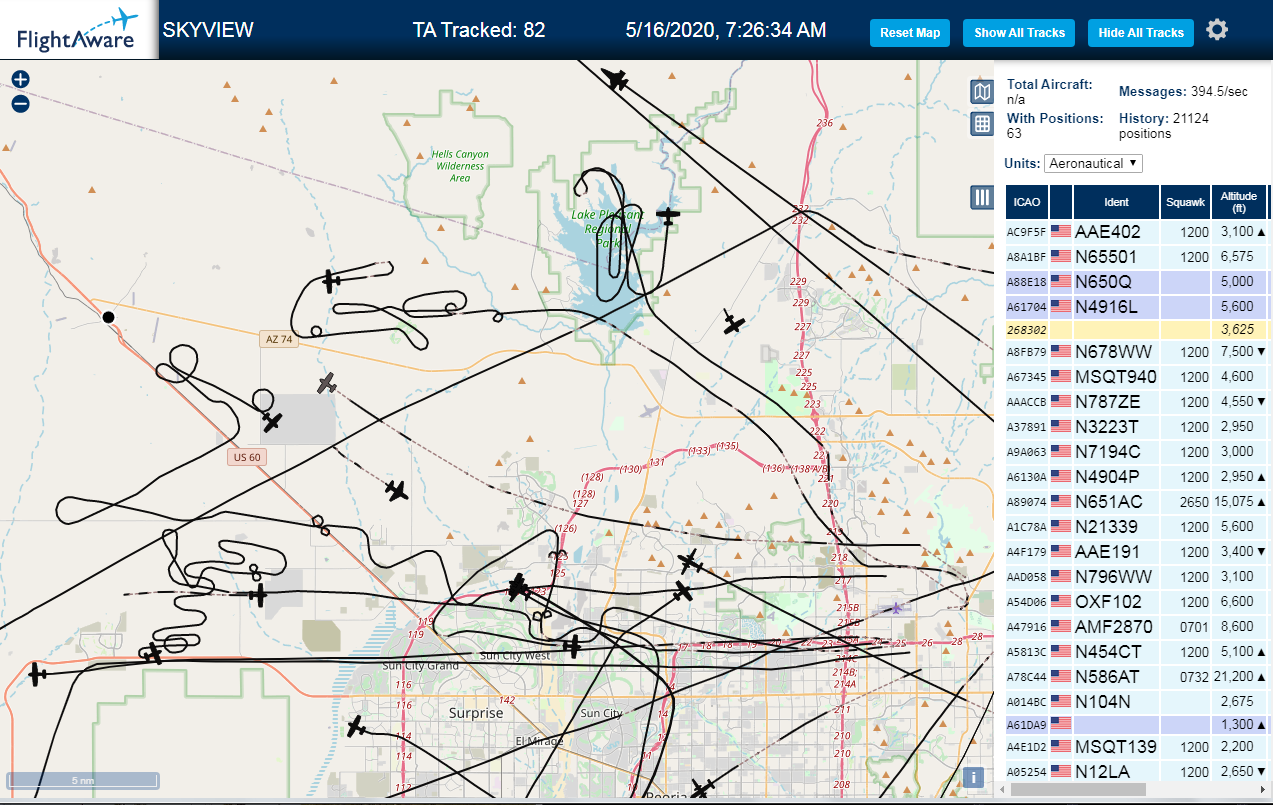Select the OXF102 aircraft row
This screenshot has height=805, width=1273.
[1137, 602]
